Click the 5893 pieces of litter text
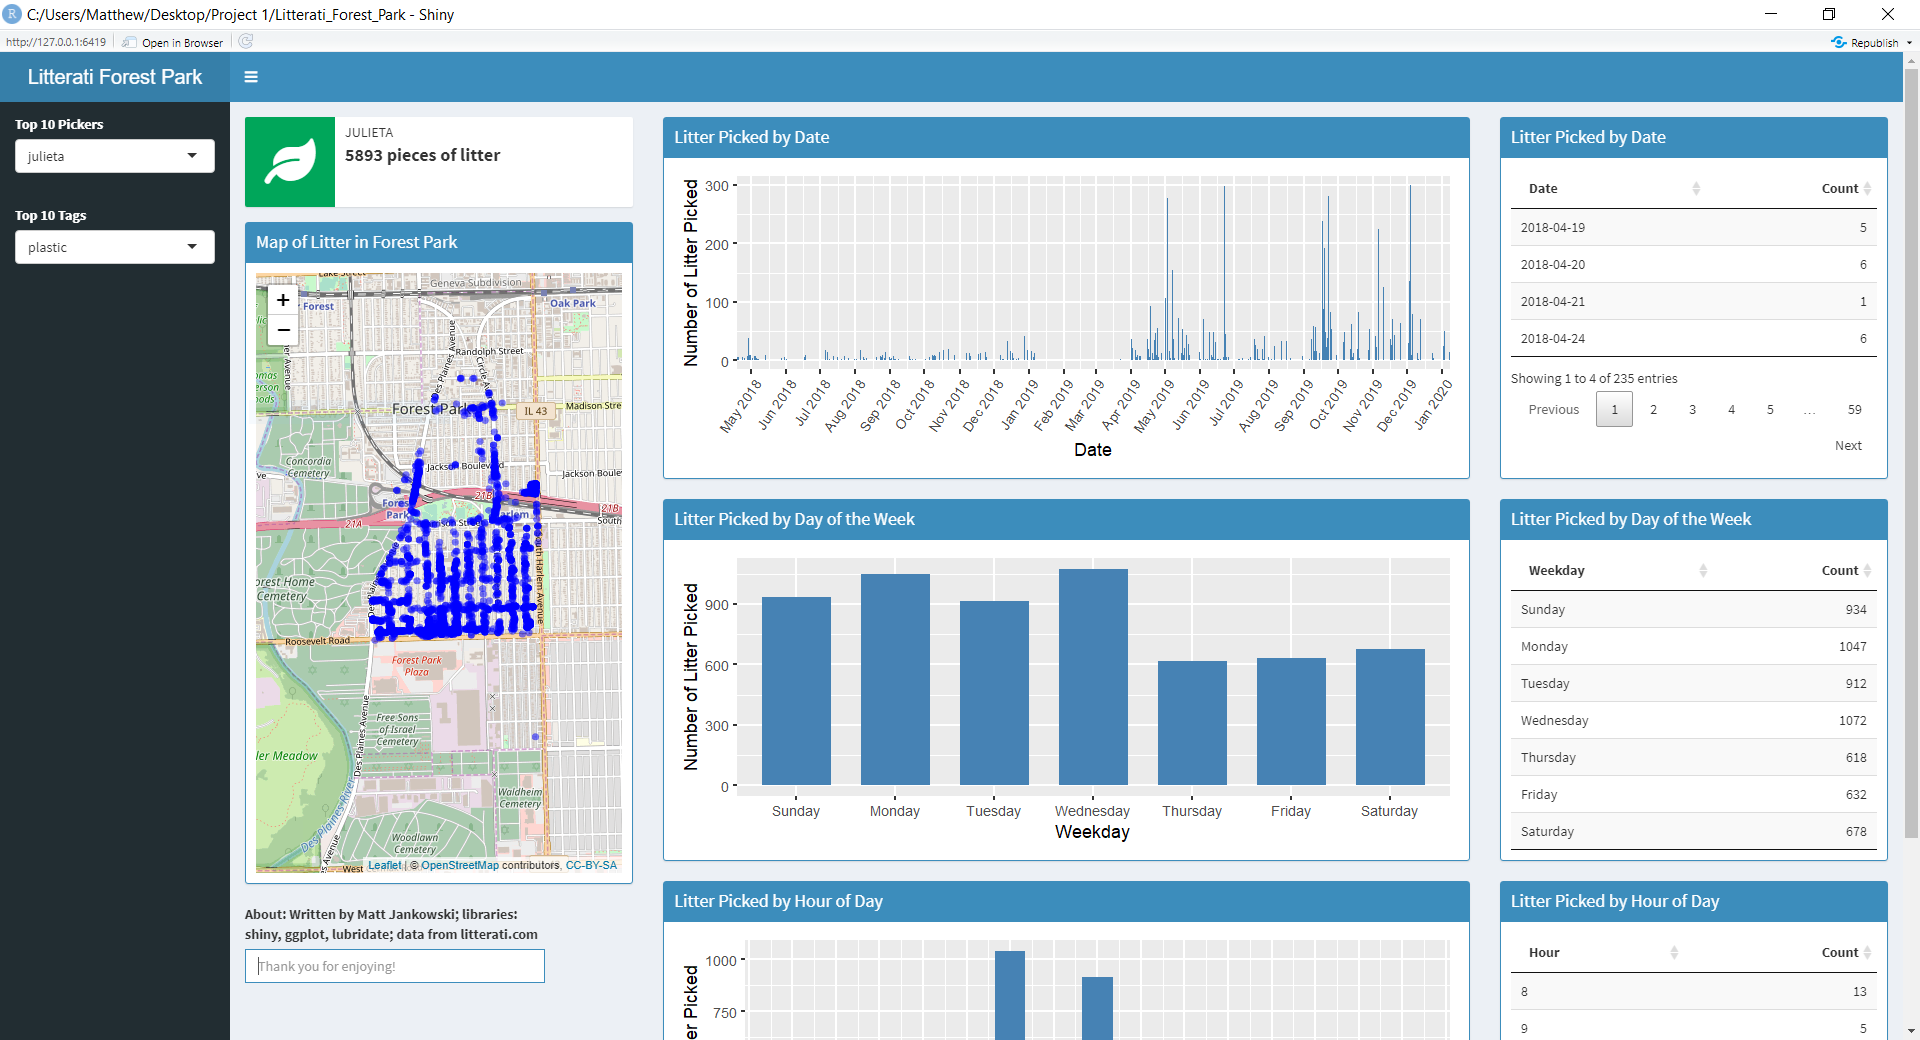This screenshot has height=1040, width=1920. click(423, 155)
